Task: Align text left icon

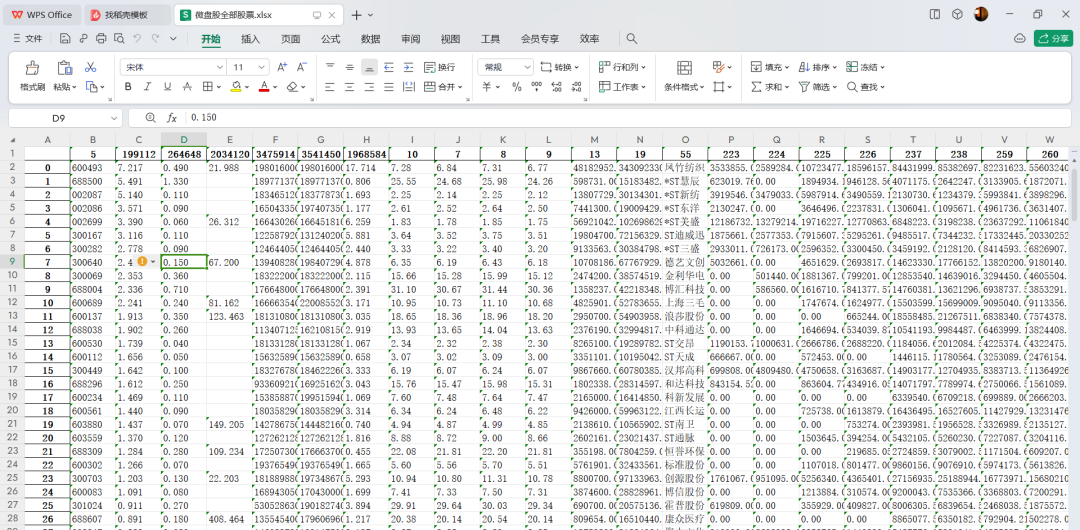Action: pyautogui.click(x=330, y=87)
